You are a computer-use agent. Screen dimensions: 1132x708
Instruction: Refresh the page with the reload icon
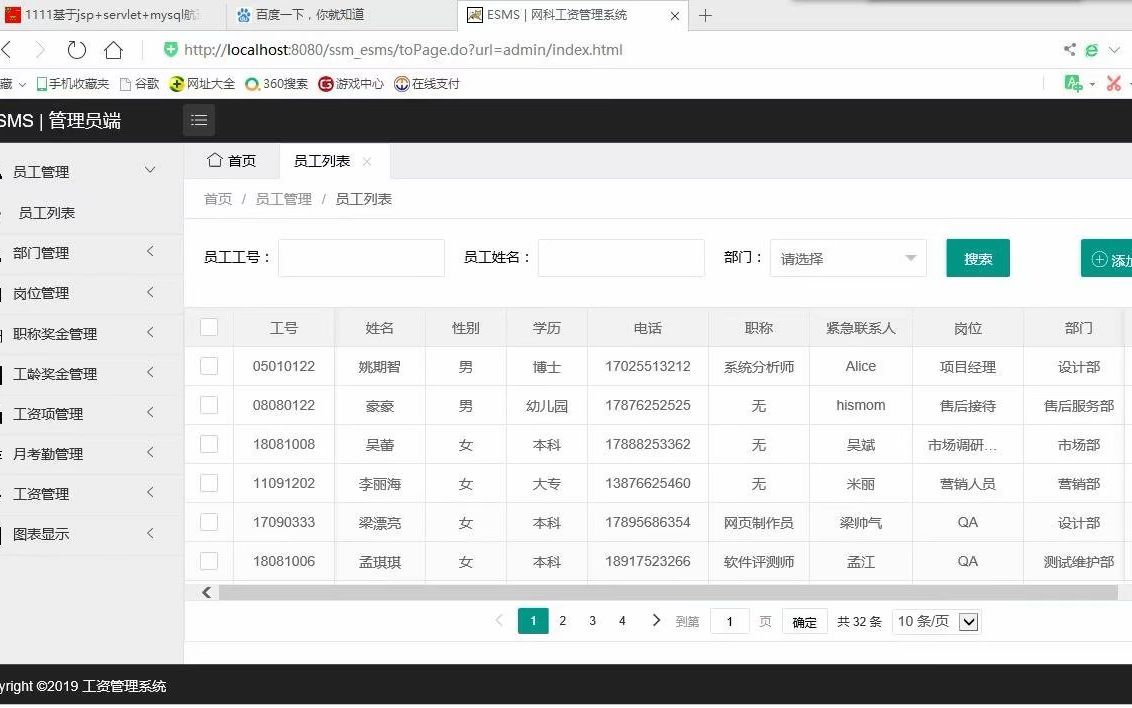coord(76,48)
